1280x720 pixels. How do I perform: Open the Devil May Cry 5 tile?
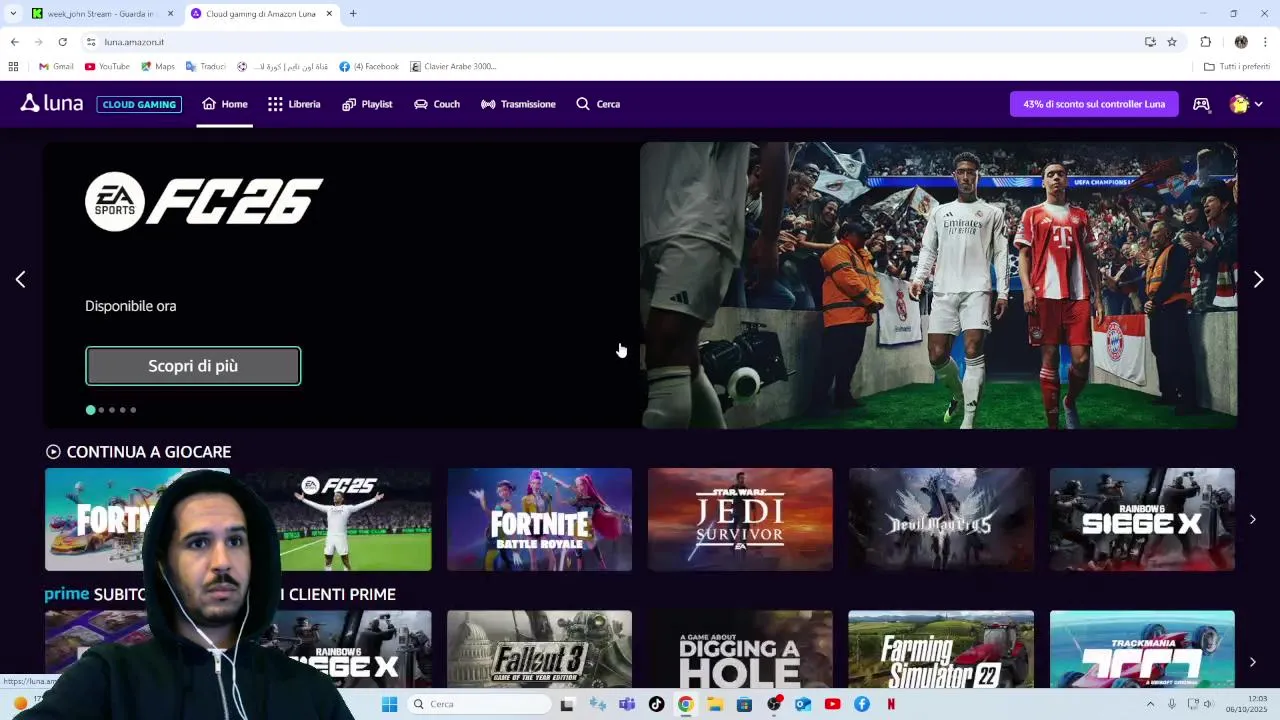coord(941,519)
